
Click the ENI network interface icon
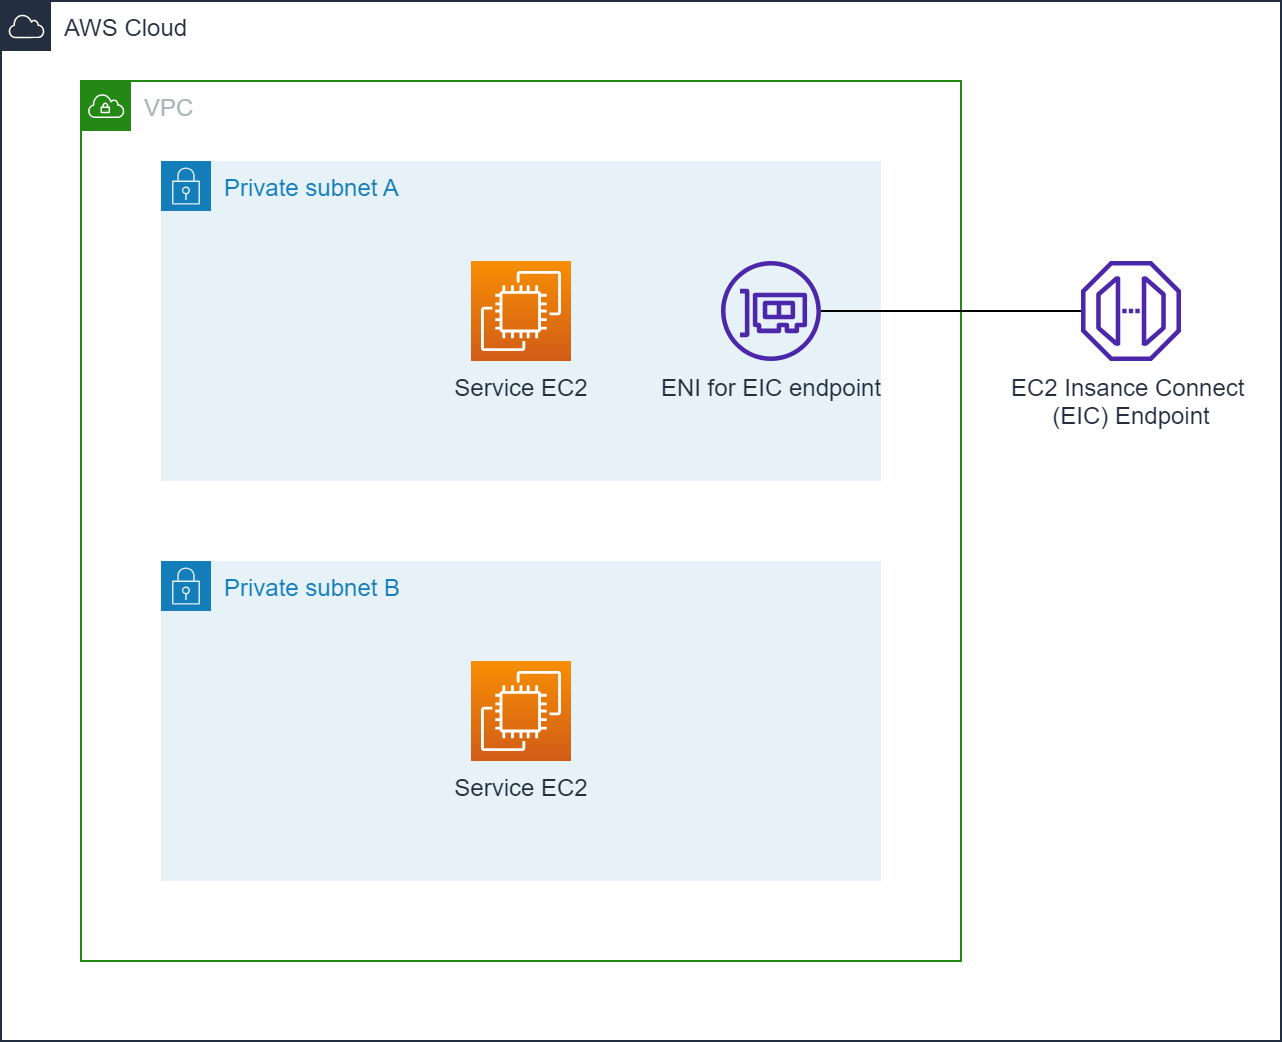click(x=771, y=311)
